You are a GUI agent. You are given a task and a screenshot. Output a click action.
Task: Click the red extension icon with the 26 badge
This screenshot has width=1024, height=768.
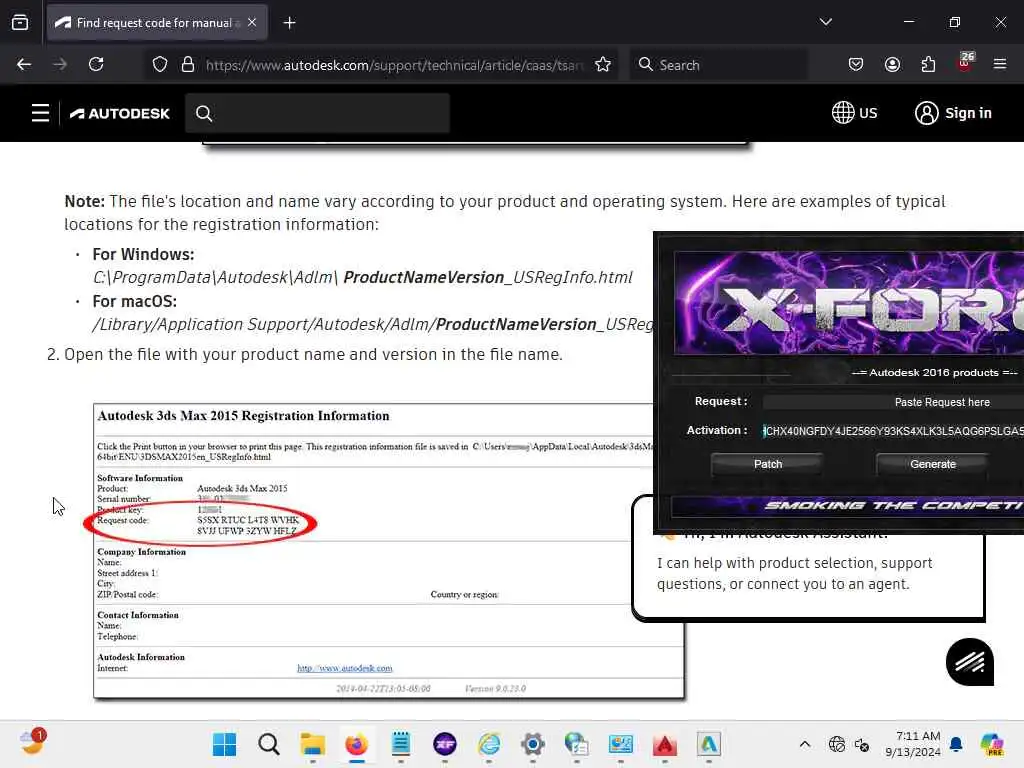[x=965, y=63]
